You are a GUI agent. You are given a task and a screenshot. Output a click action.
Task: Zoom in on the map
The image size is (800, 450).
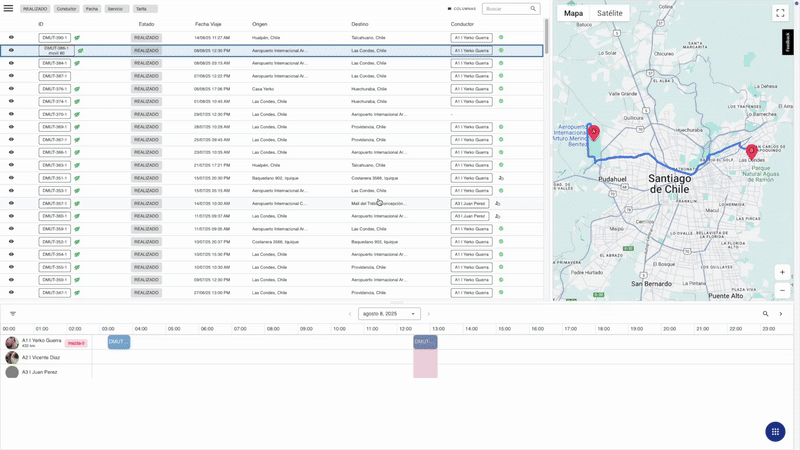click(782, 272)
